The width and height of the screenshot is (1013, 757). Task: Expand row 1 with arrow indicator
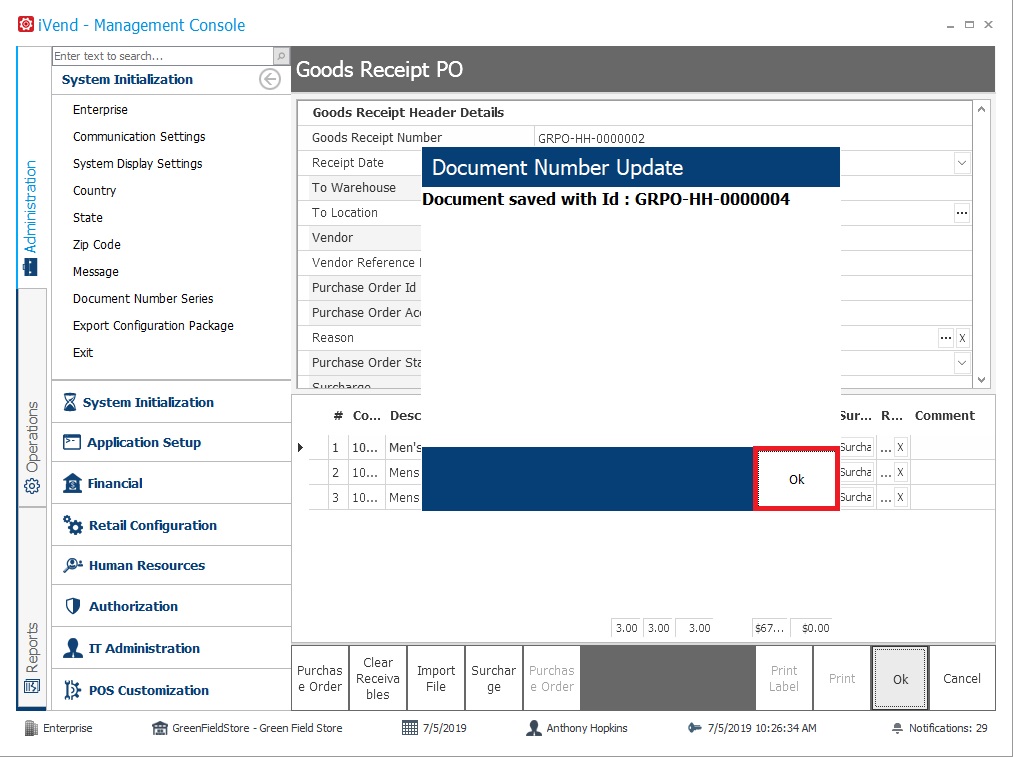(300, 447)
